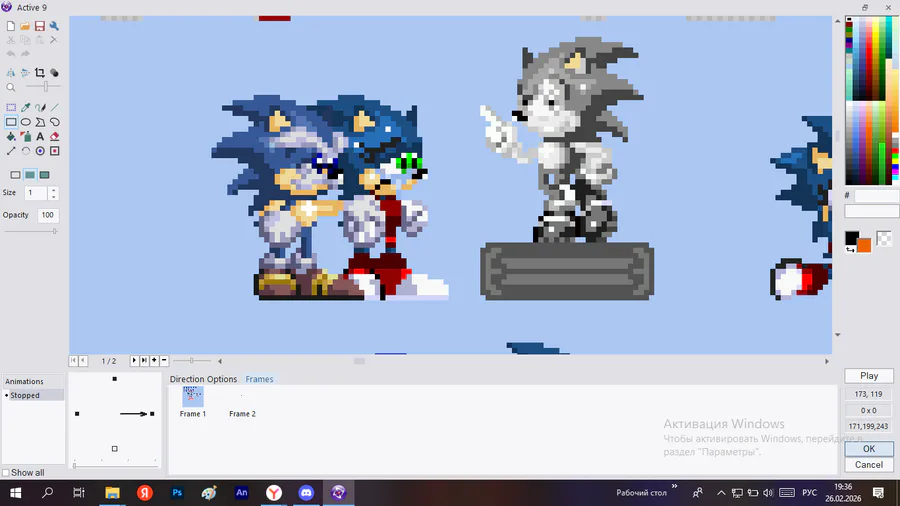Viewport: 900px width, 506px height.
Task: Jump to last frame button
Action: [x=144, y=360]
